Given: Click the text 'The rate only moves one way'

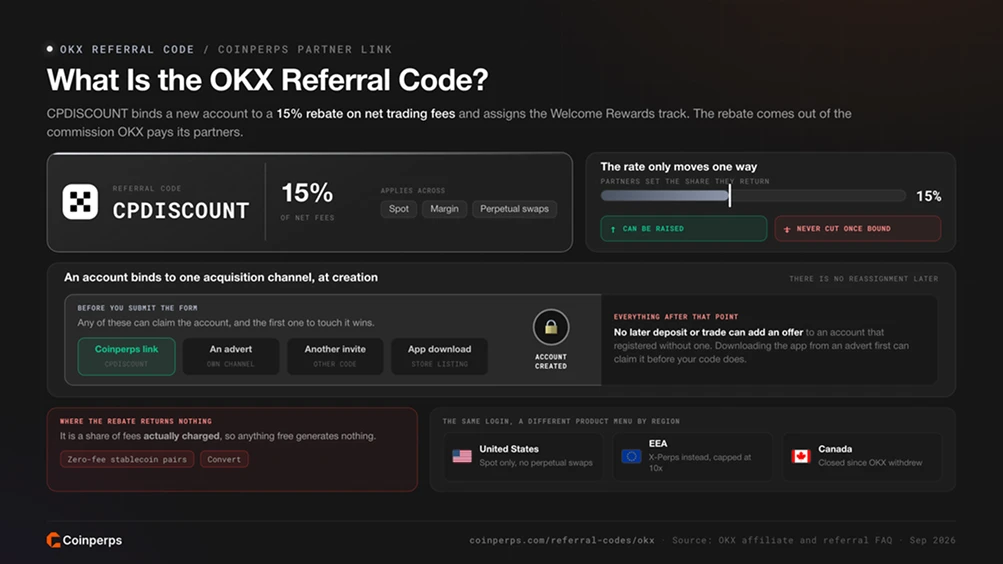Looking at the screenshot, I should pyautogui.click(x=679, y=166).
